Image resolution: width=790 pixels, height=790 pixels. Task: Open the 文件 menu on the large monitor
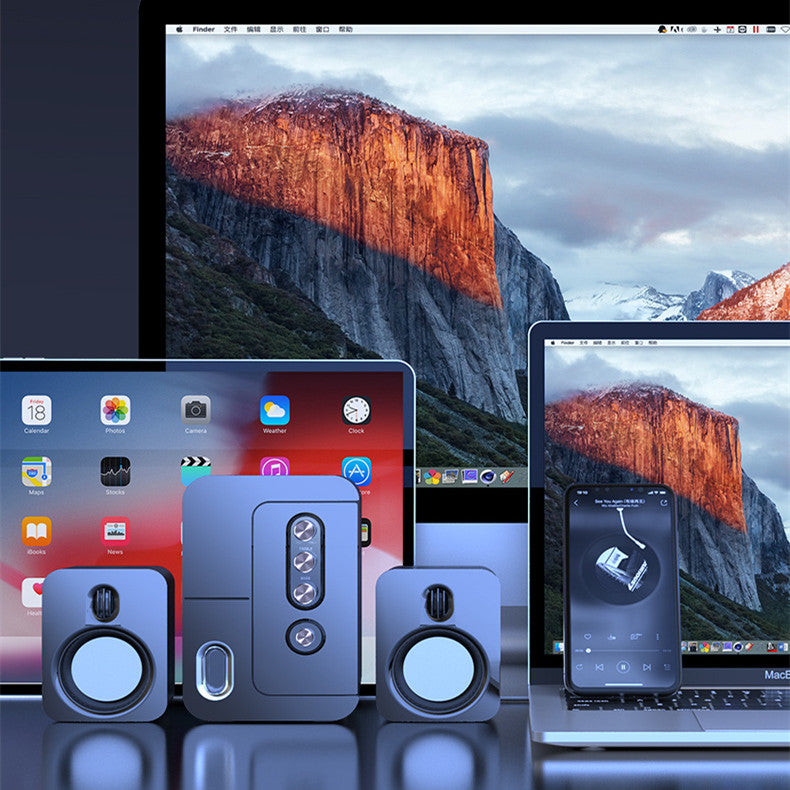coord(231,30)
